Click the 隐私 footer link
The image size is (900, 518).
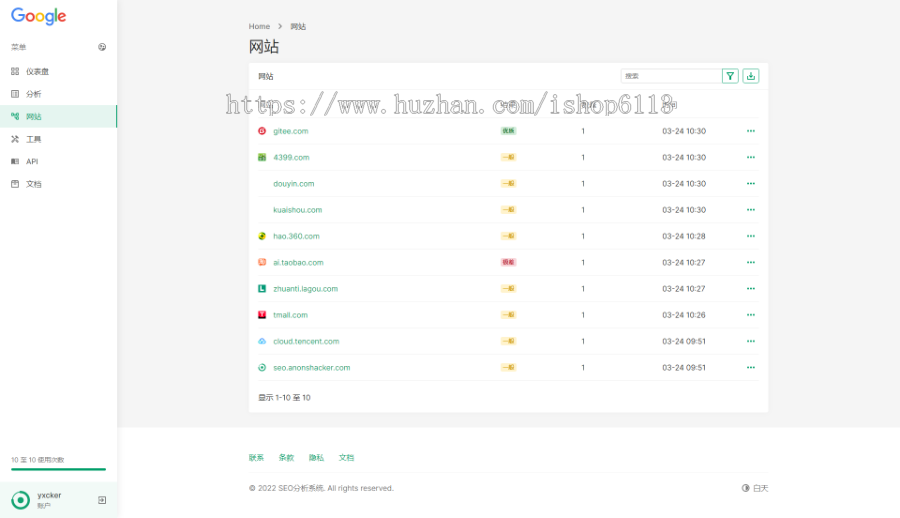tap(316, 458)
